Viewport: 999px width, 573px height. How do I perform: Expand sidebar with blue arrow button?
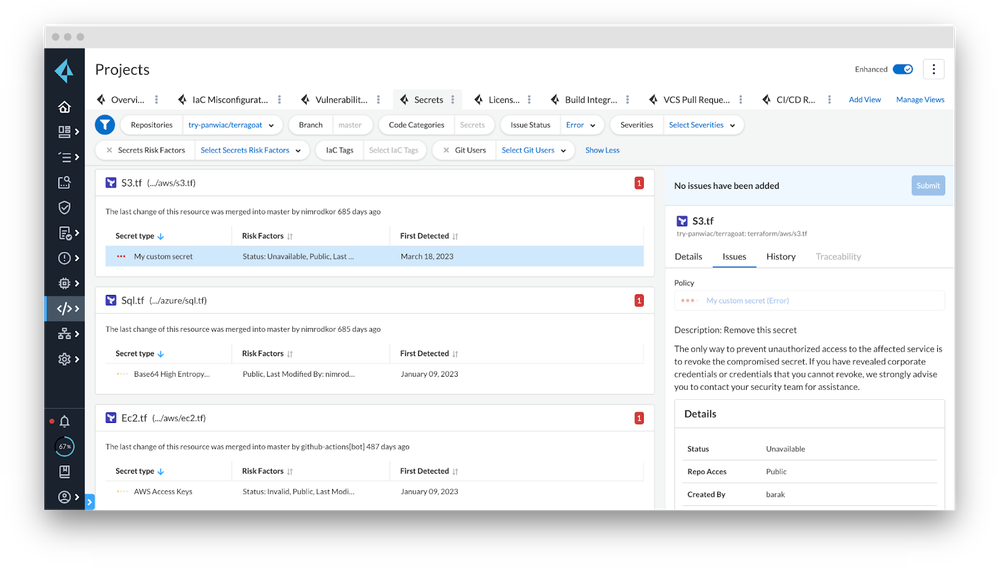pyautogui.click(x=90, y=502)
